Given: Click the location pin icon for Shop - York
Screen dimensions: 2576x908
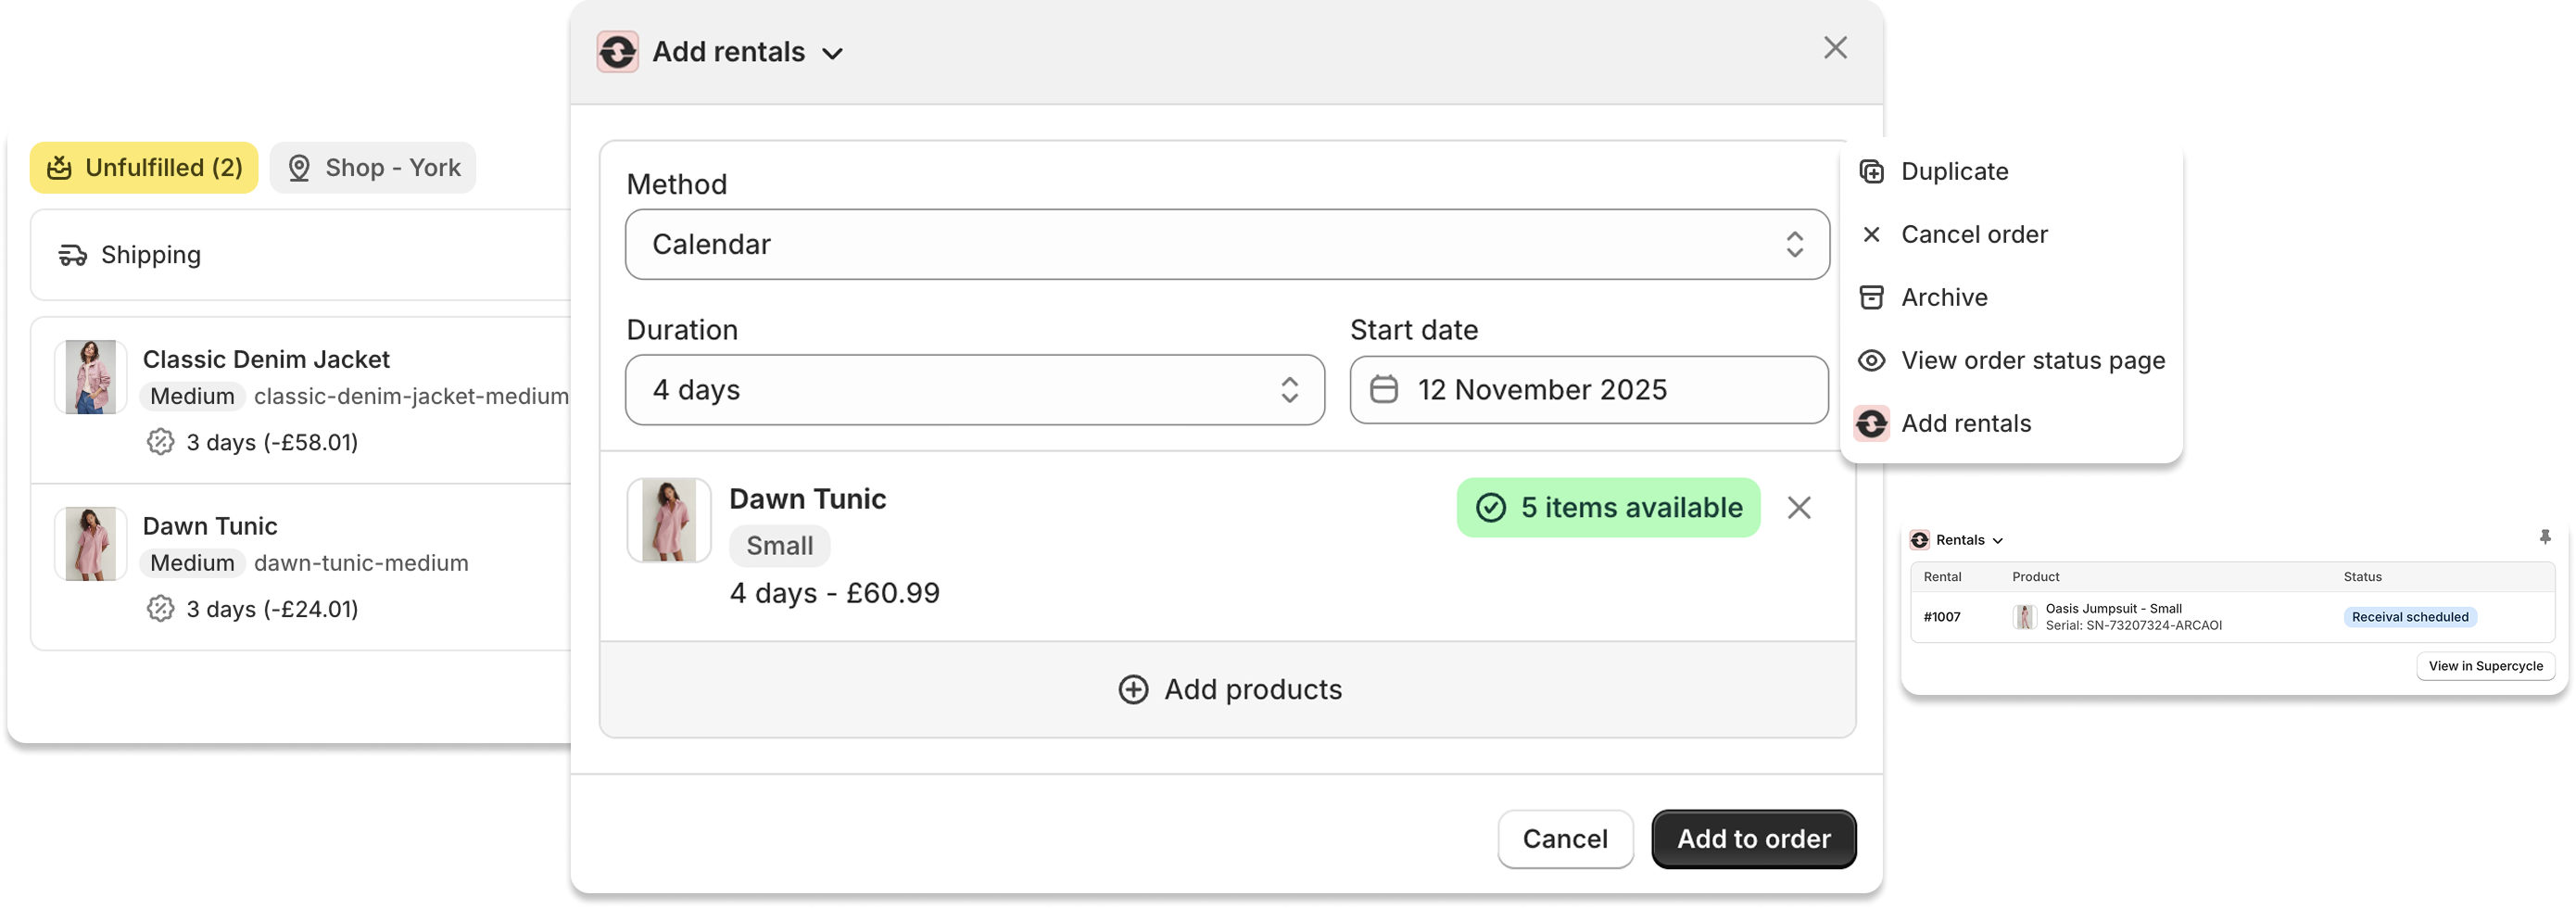Looking at the screenshot, I should click(299, 168).
